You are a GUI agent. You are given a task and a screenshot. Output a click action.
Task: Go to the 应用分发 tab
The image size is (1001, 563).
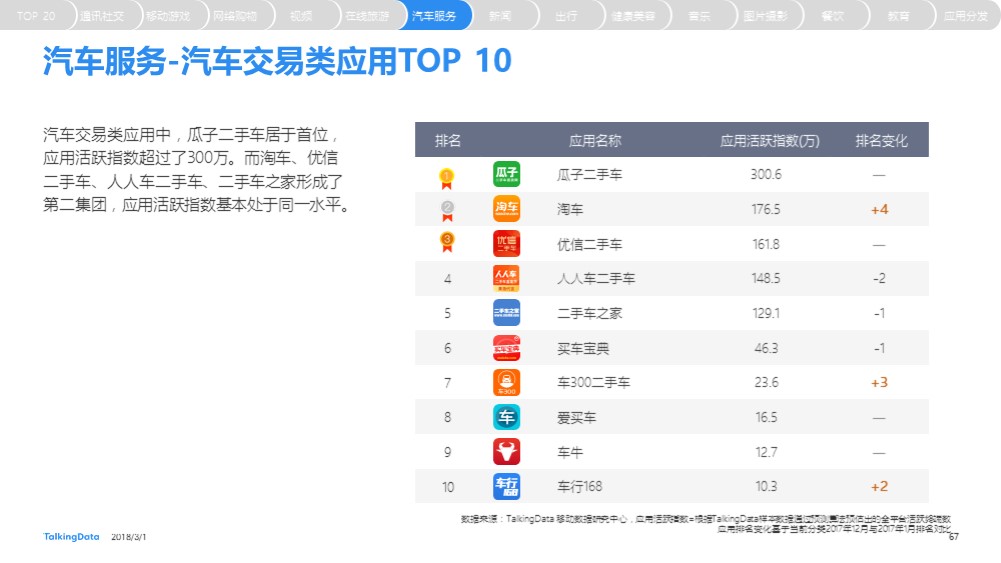tap(965, 15)
